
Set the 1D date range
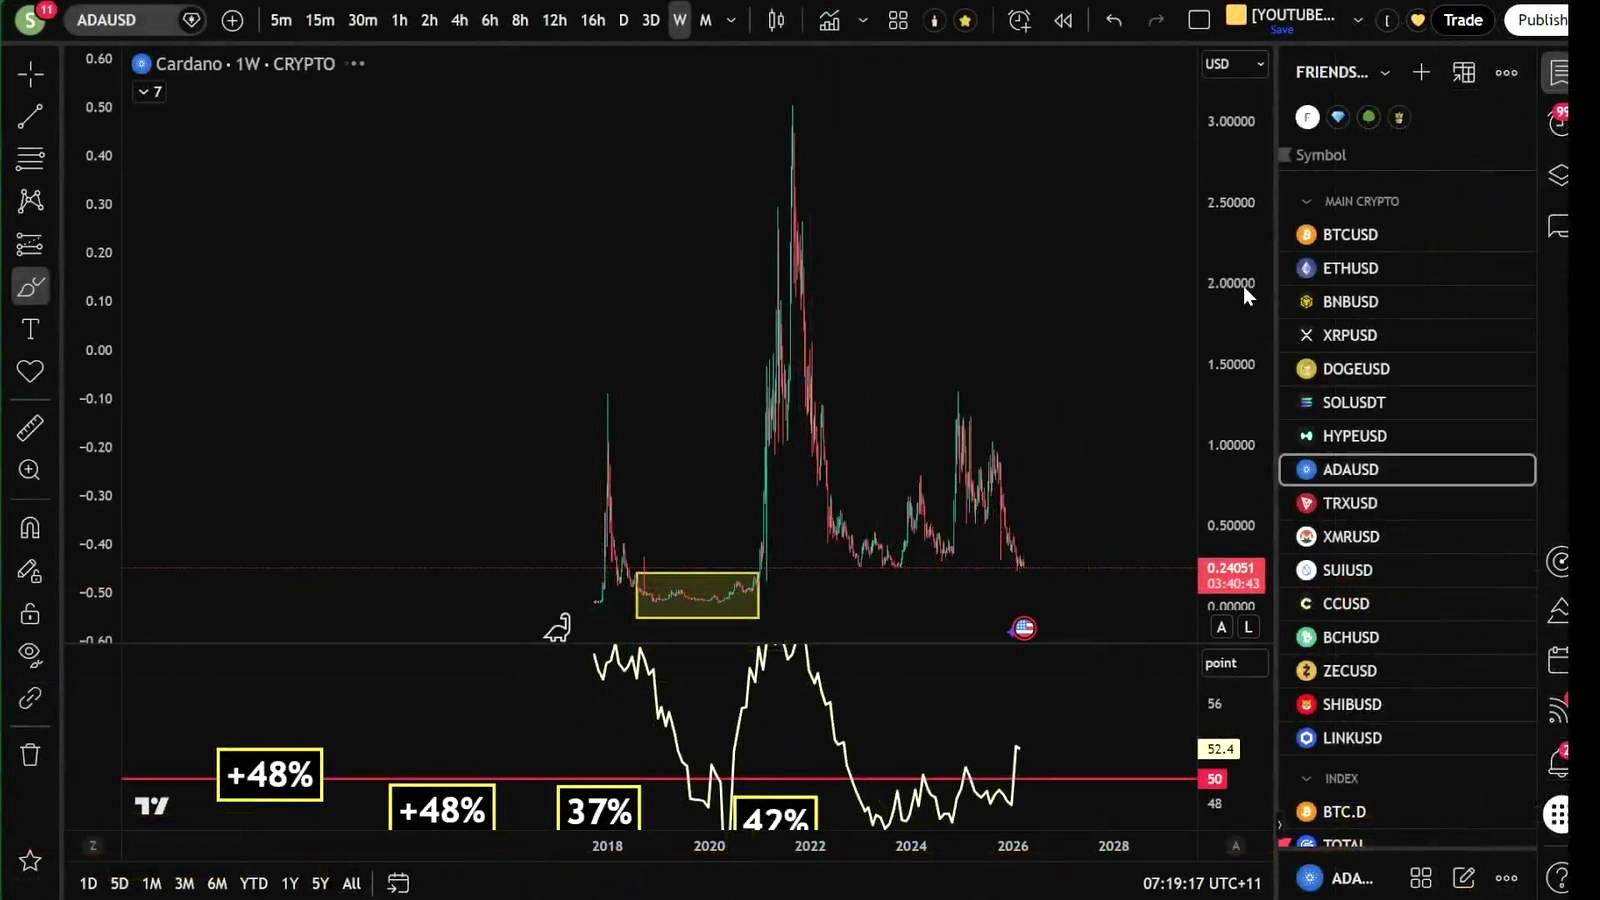tap(88, 883)
